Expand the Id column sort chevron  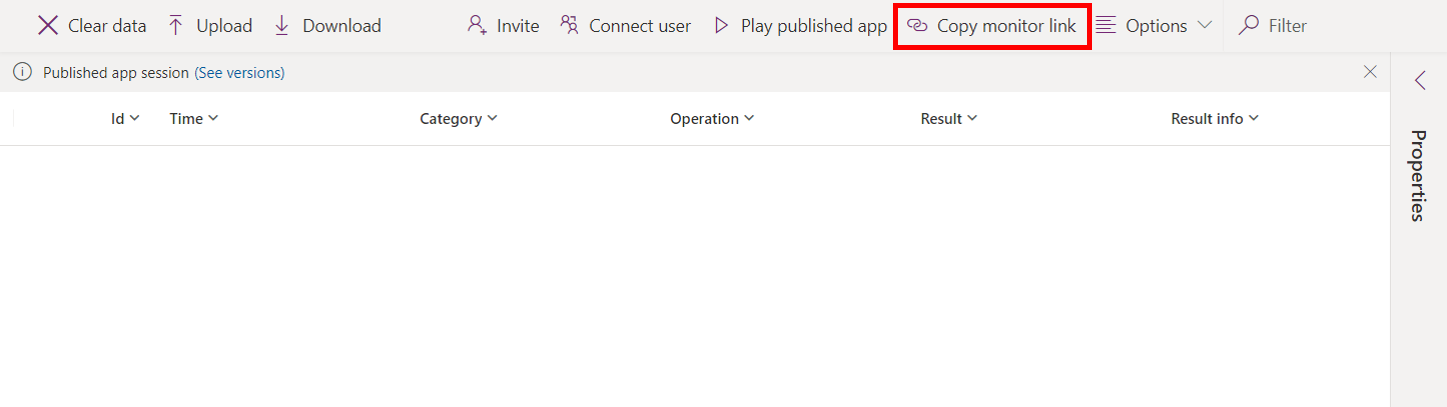tap(135, 118)
